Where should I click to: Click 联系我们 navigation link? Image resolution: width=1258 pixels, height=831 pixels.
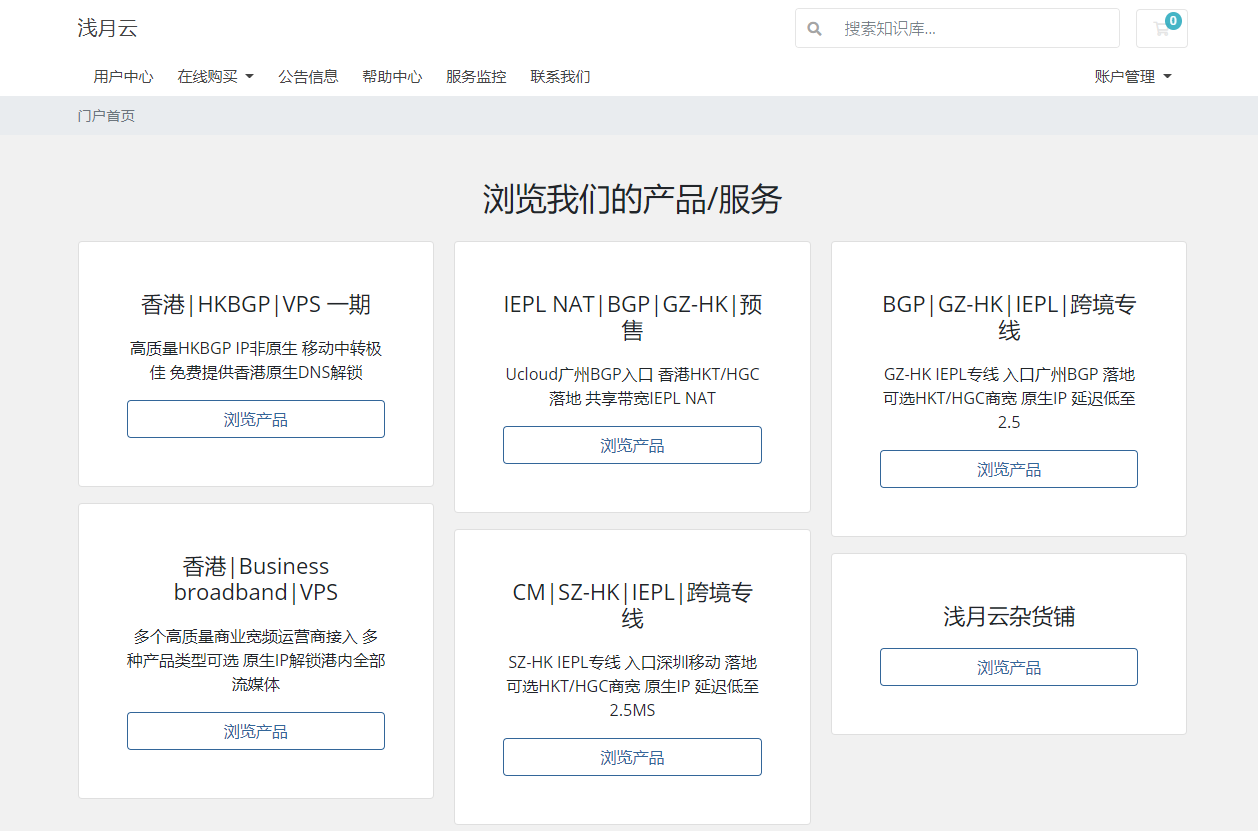560,77
